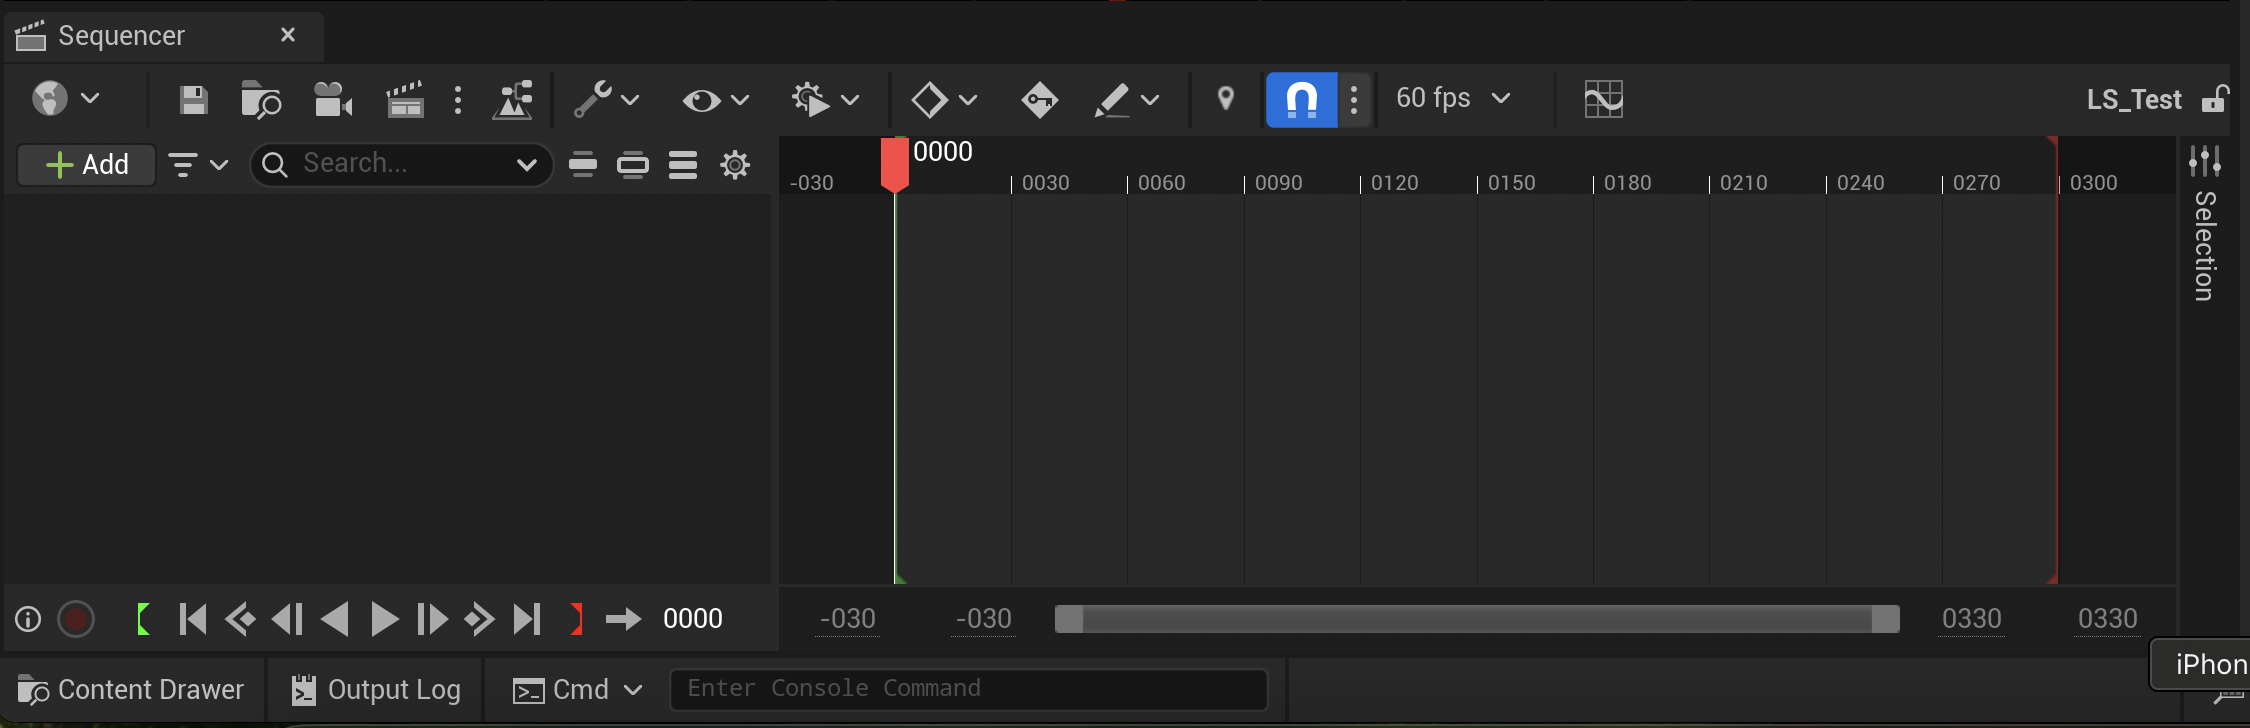The height and width of the screenshot is (728, 2250).
Task: Play the sequence in reverse
Action: pyautogui.click(x=335, y=619)
